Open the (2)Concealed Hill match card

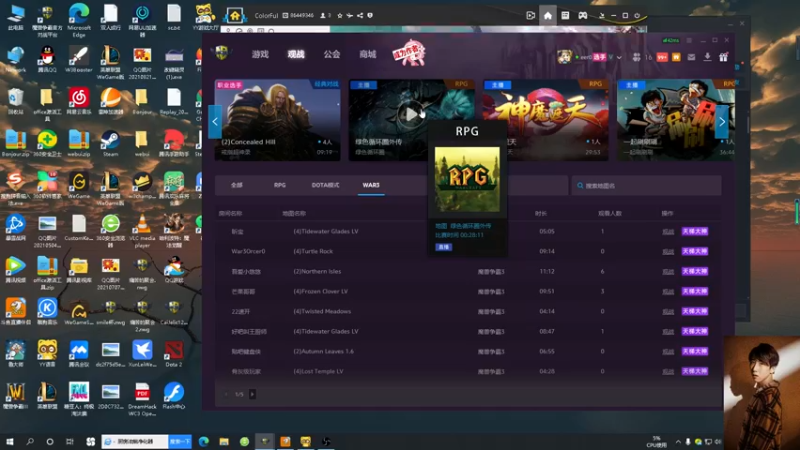(x=278, y=120)
